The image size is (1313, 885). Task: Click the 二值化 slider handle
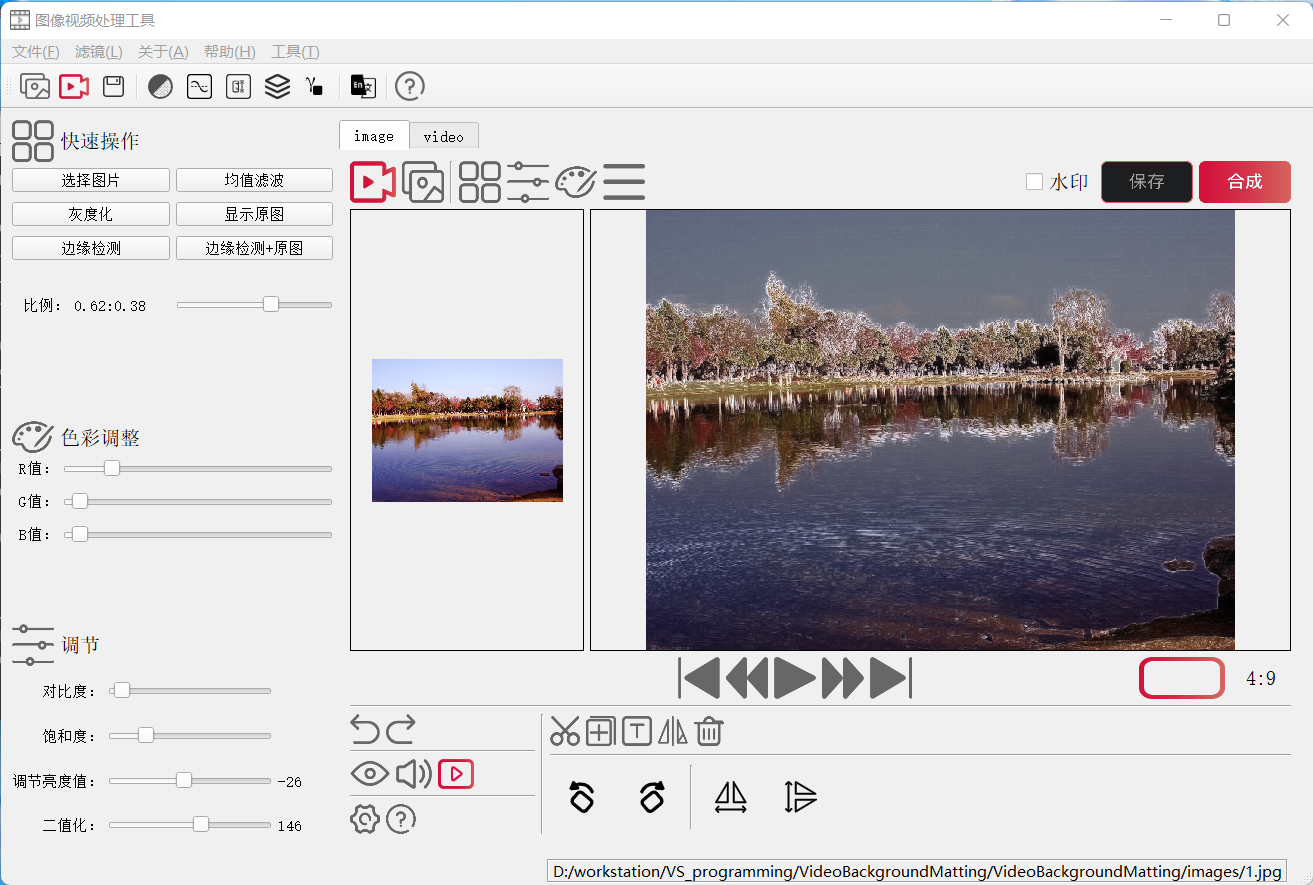pos(201,824)
